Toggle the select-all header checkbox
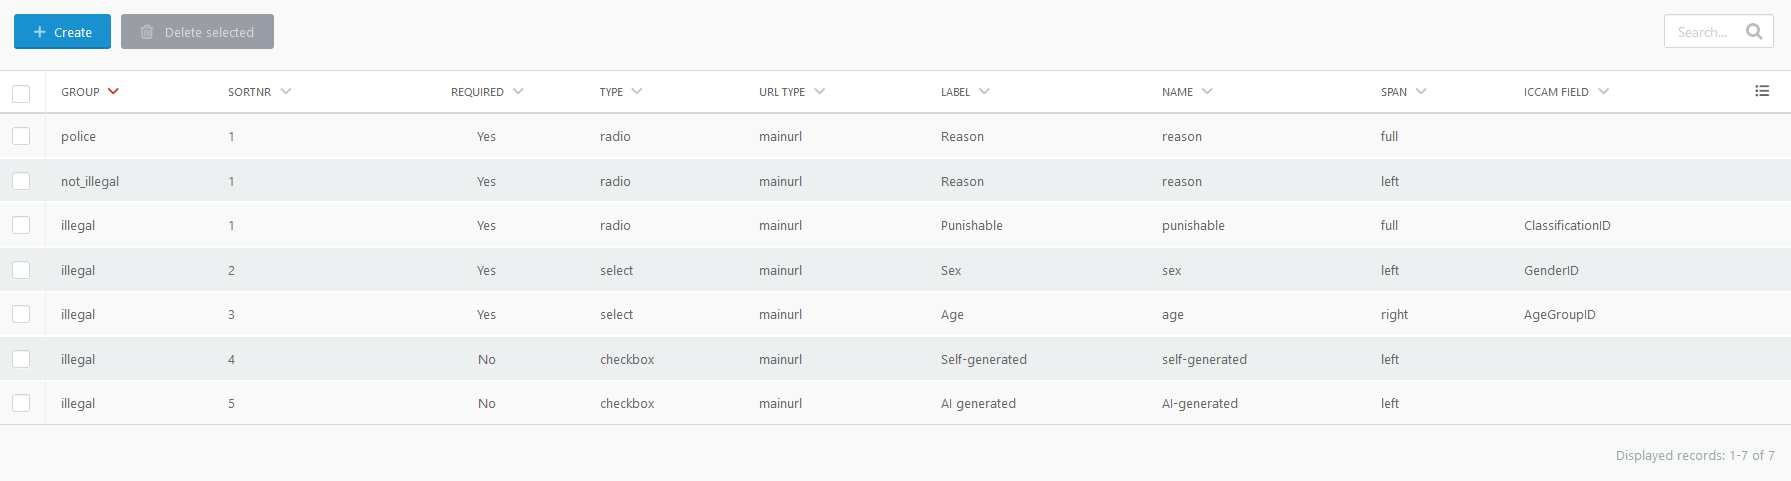 pos(21,93)
